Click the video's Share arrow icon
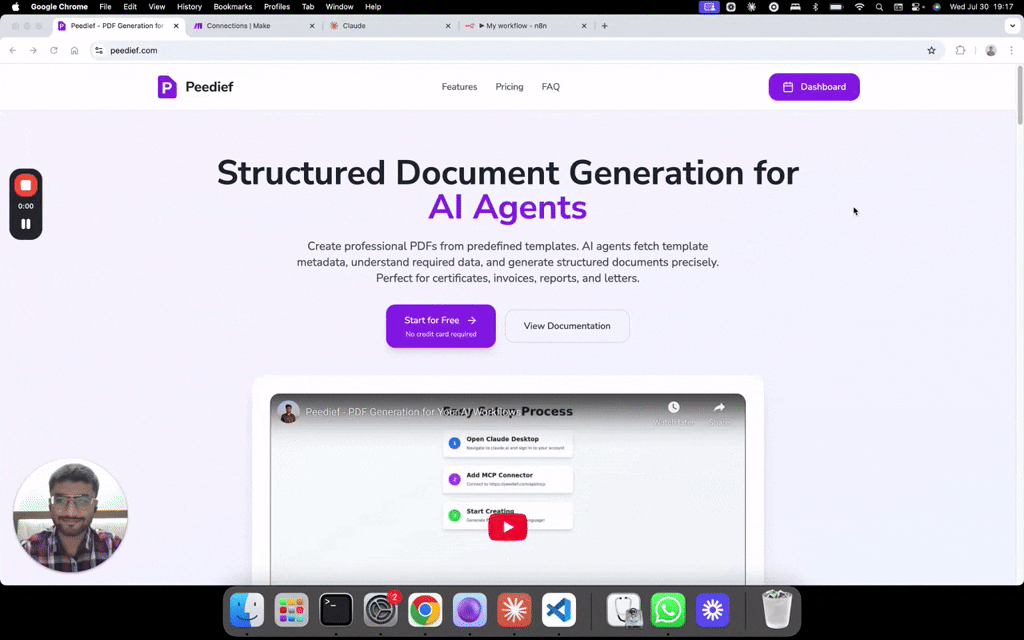The height and width of the screenshot is (640, 1024). click(x=719, y=408)
